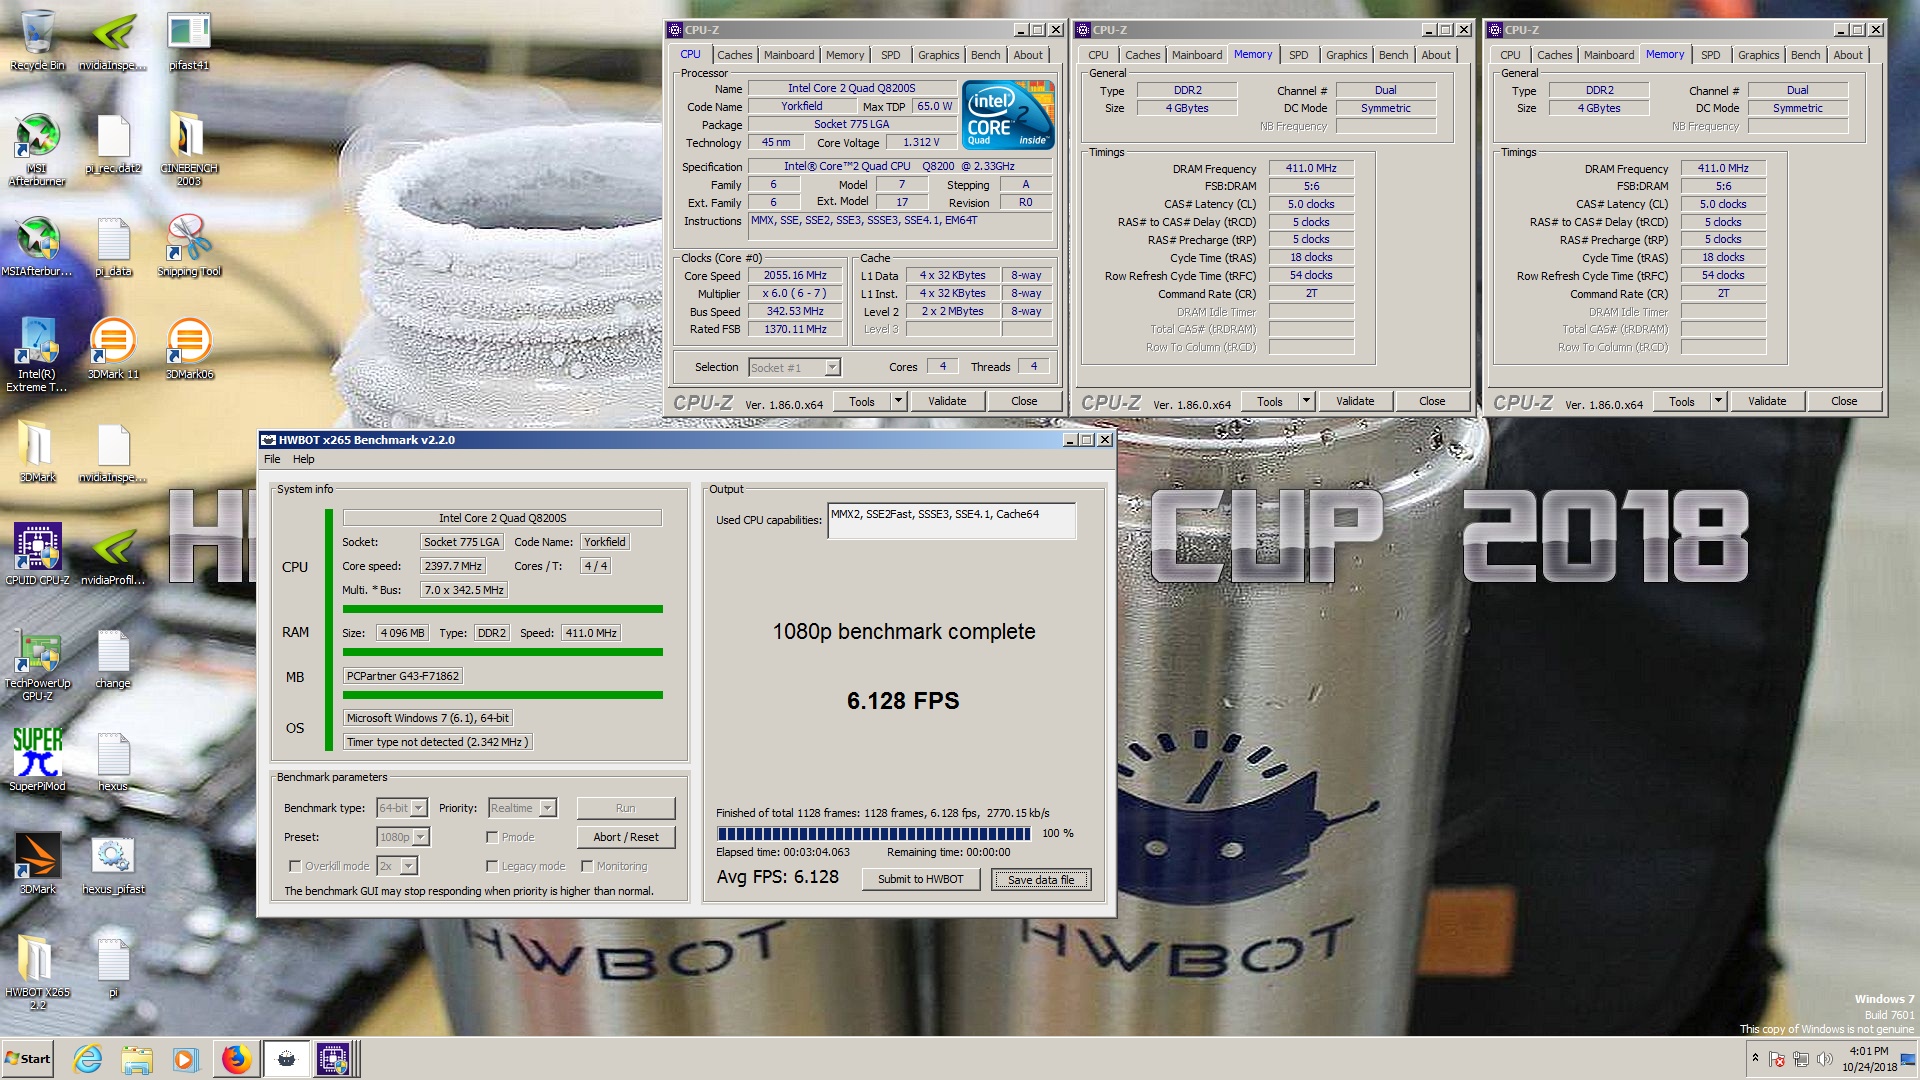Click Tools button in right CPU-Z window
Viewport: 1920px width, 1080px height.
(x=1681, y=401)
